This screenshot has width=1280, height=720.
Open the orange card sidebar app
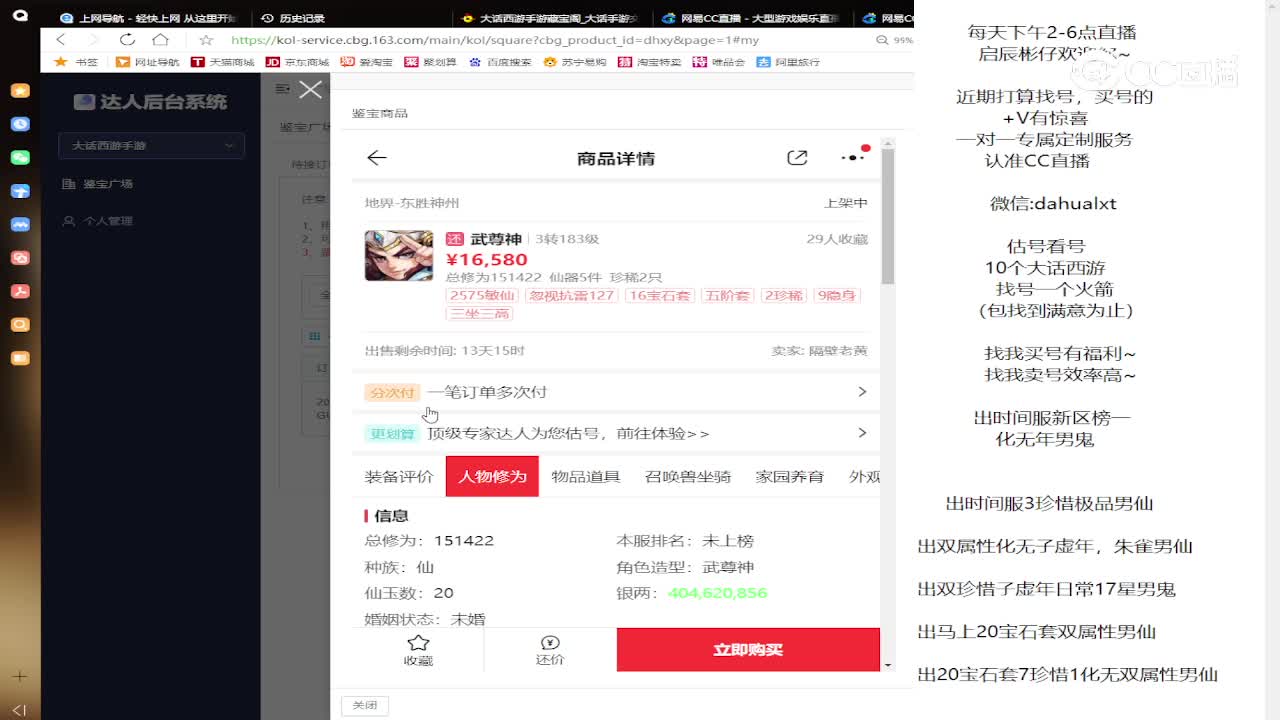[x=20, y=357]
